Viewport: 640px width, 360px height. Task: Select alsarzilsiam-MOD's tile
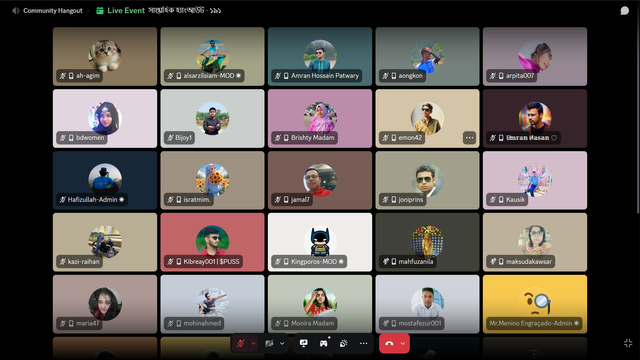tap(212, 56)
